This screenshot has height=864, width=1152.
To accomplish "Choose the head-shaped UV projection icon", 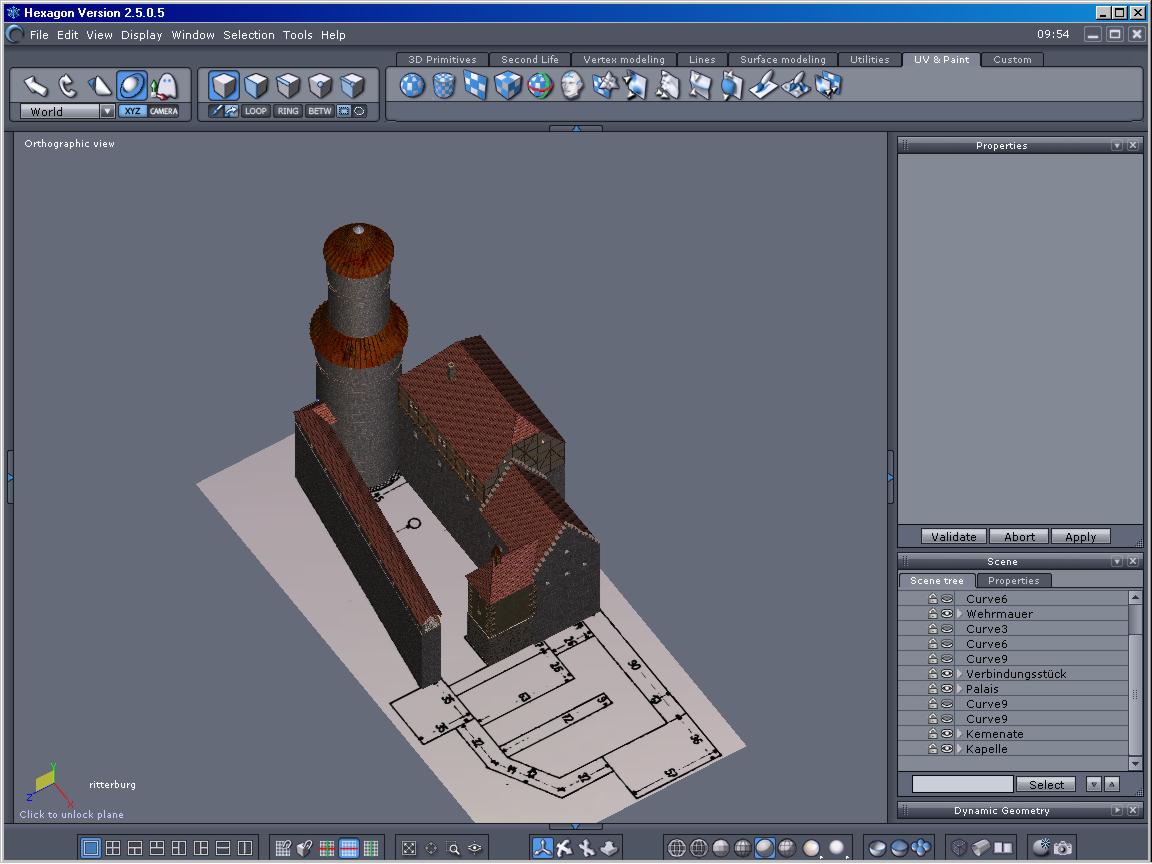I will [572, 86].
